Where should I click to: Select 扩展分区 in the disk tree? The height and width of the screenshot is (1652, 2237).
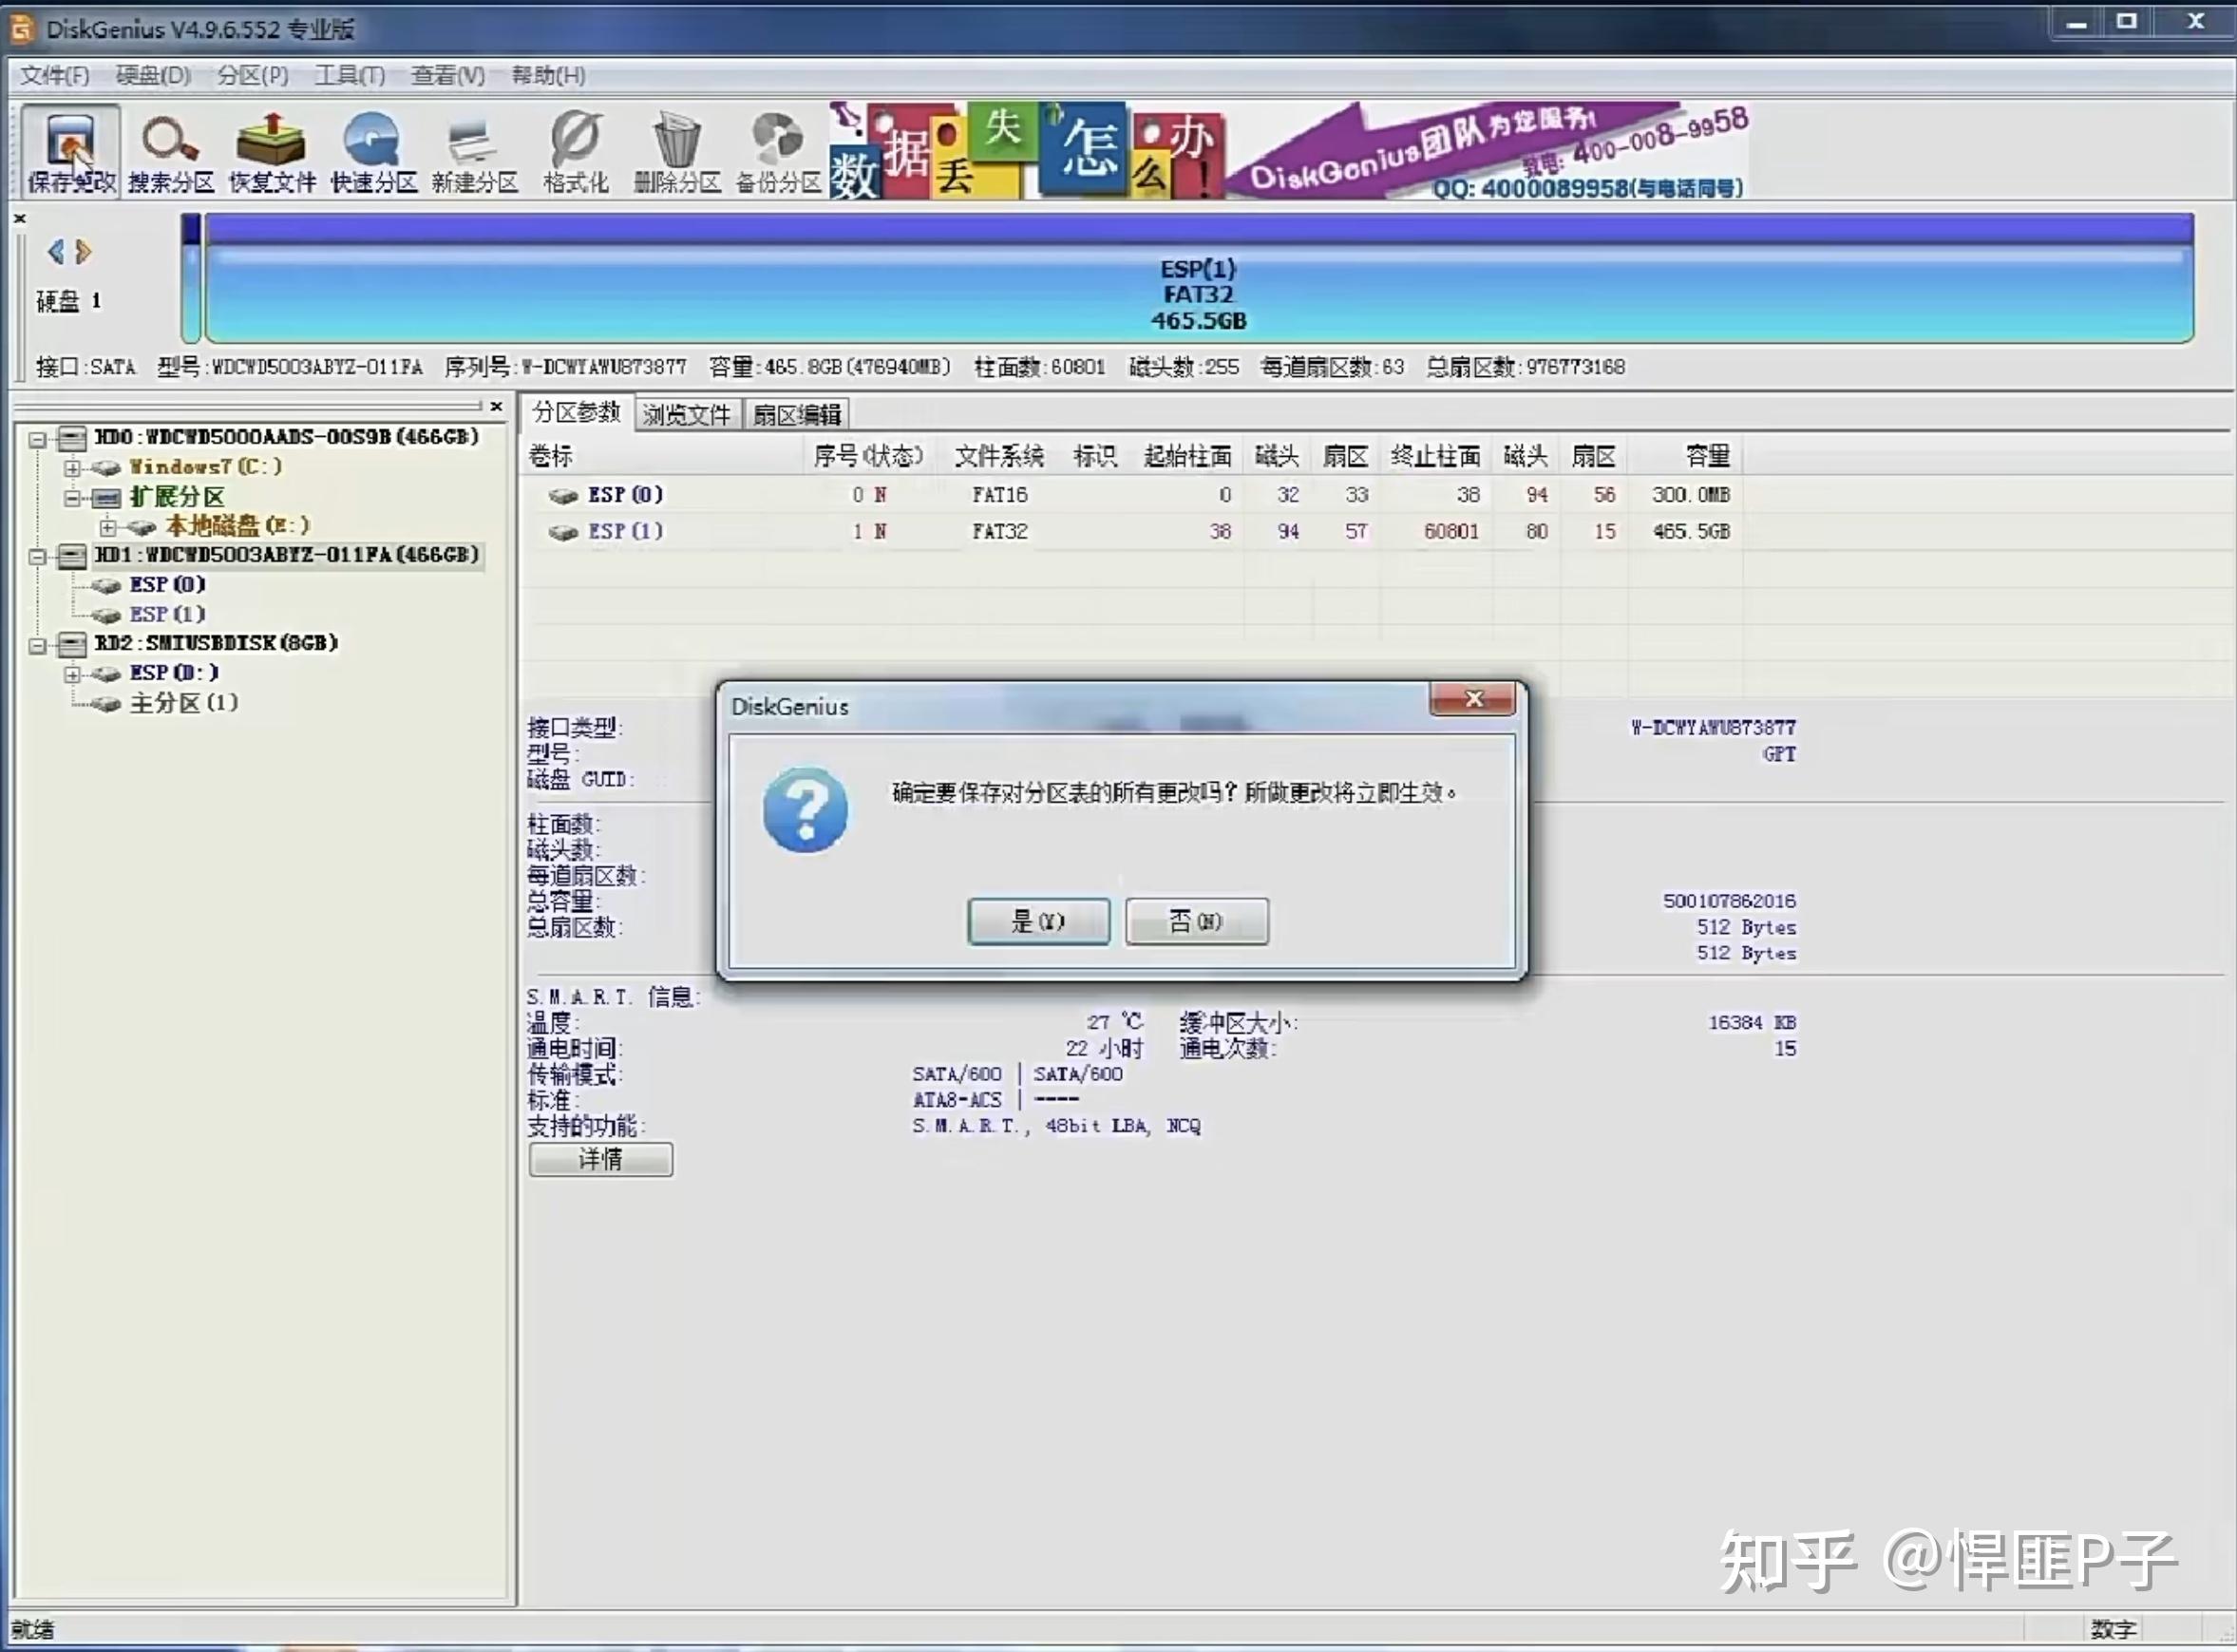coord(177,497)
